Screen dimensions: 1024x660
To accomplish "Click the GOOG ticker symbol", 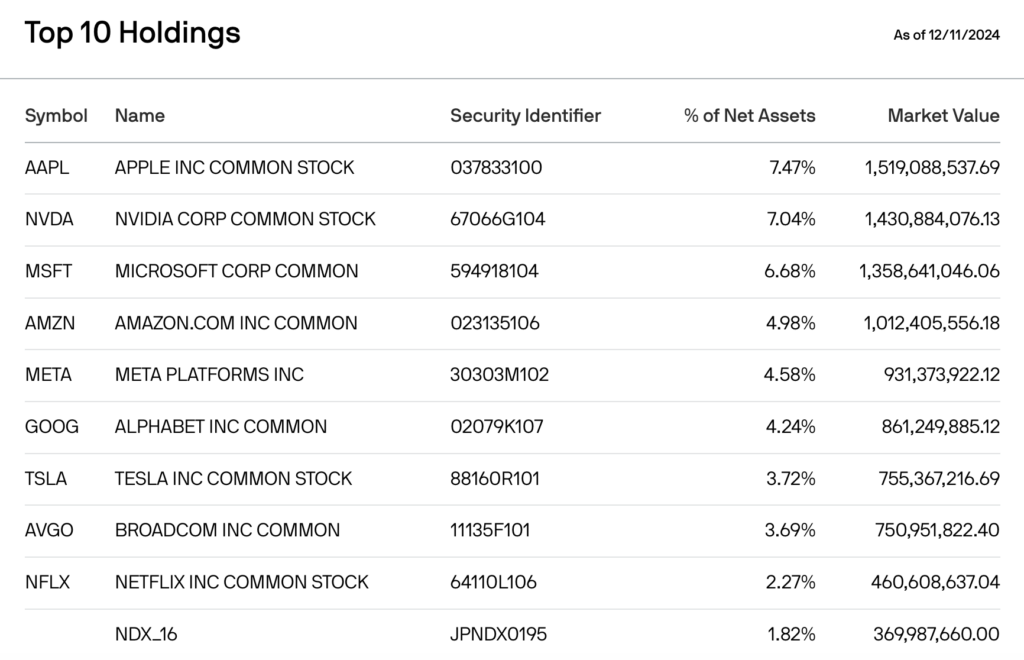I will coord(52,427).
